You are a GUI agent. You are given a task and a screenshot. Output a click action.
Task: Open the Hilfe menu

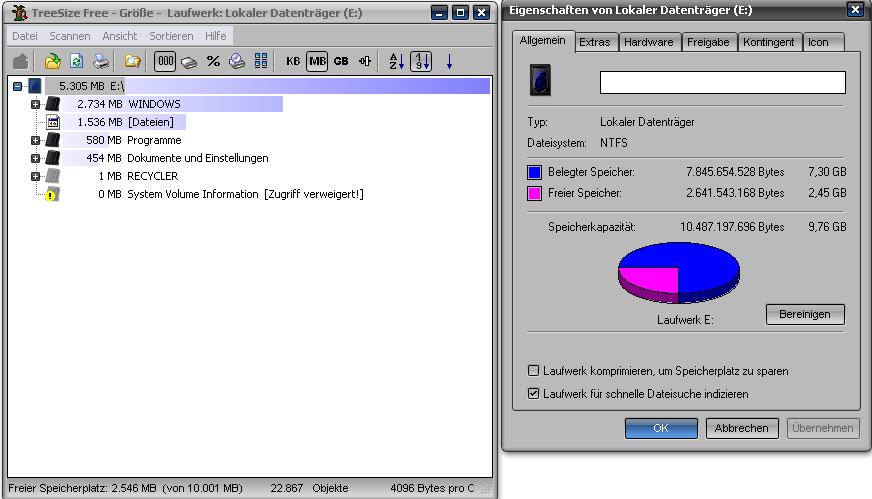click(x=216, y=36)
